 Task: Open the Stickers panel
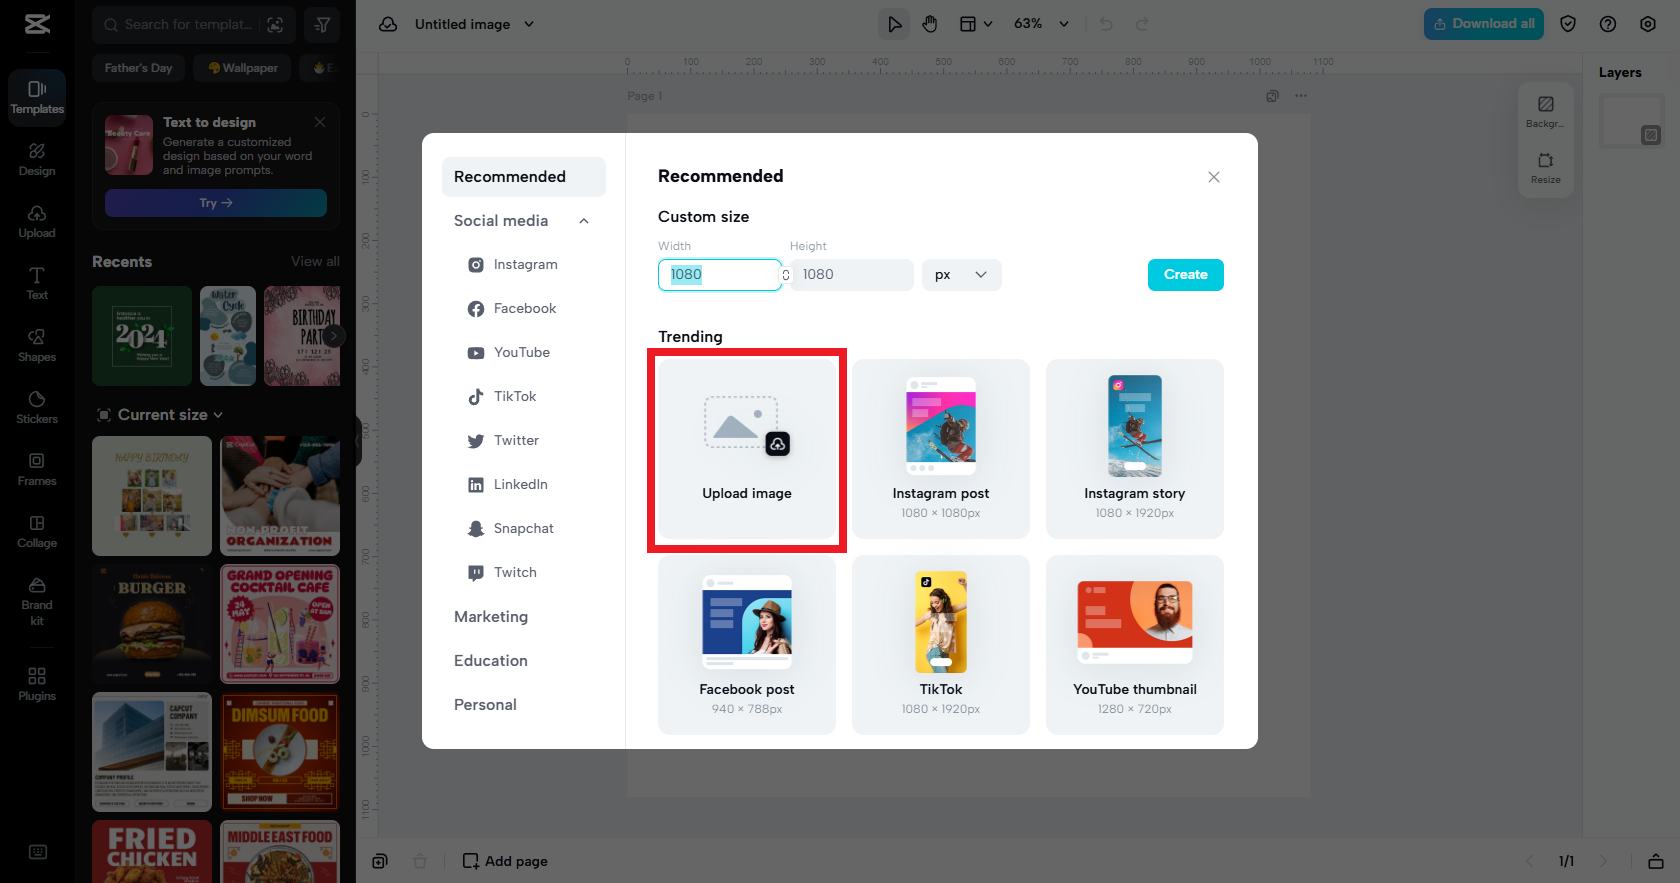pos(37,408)
